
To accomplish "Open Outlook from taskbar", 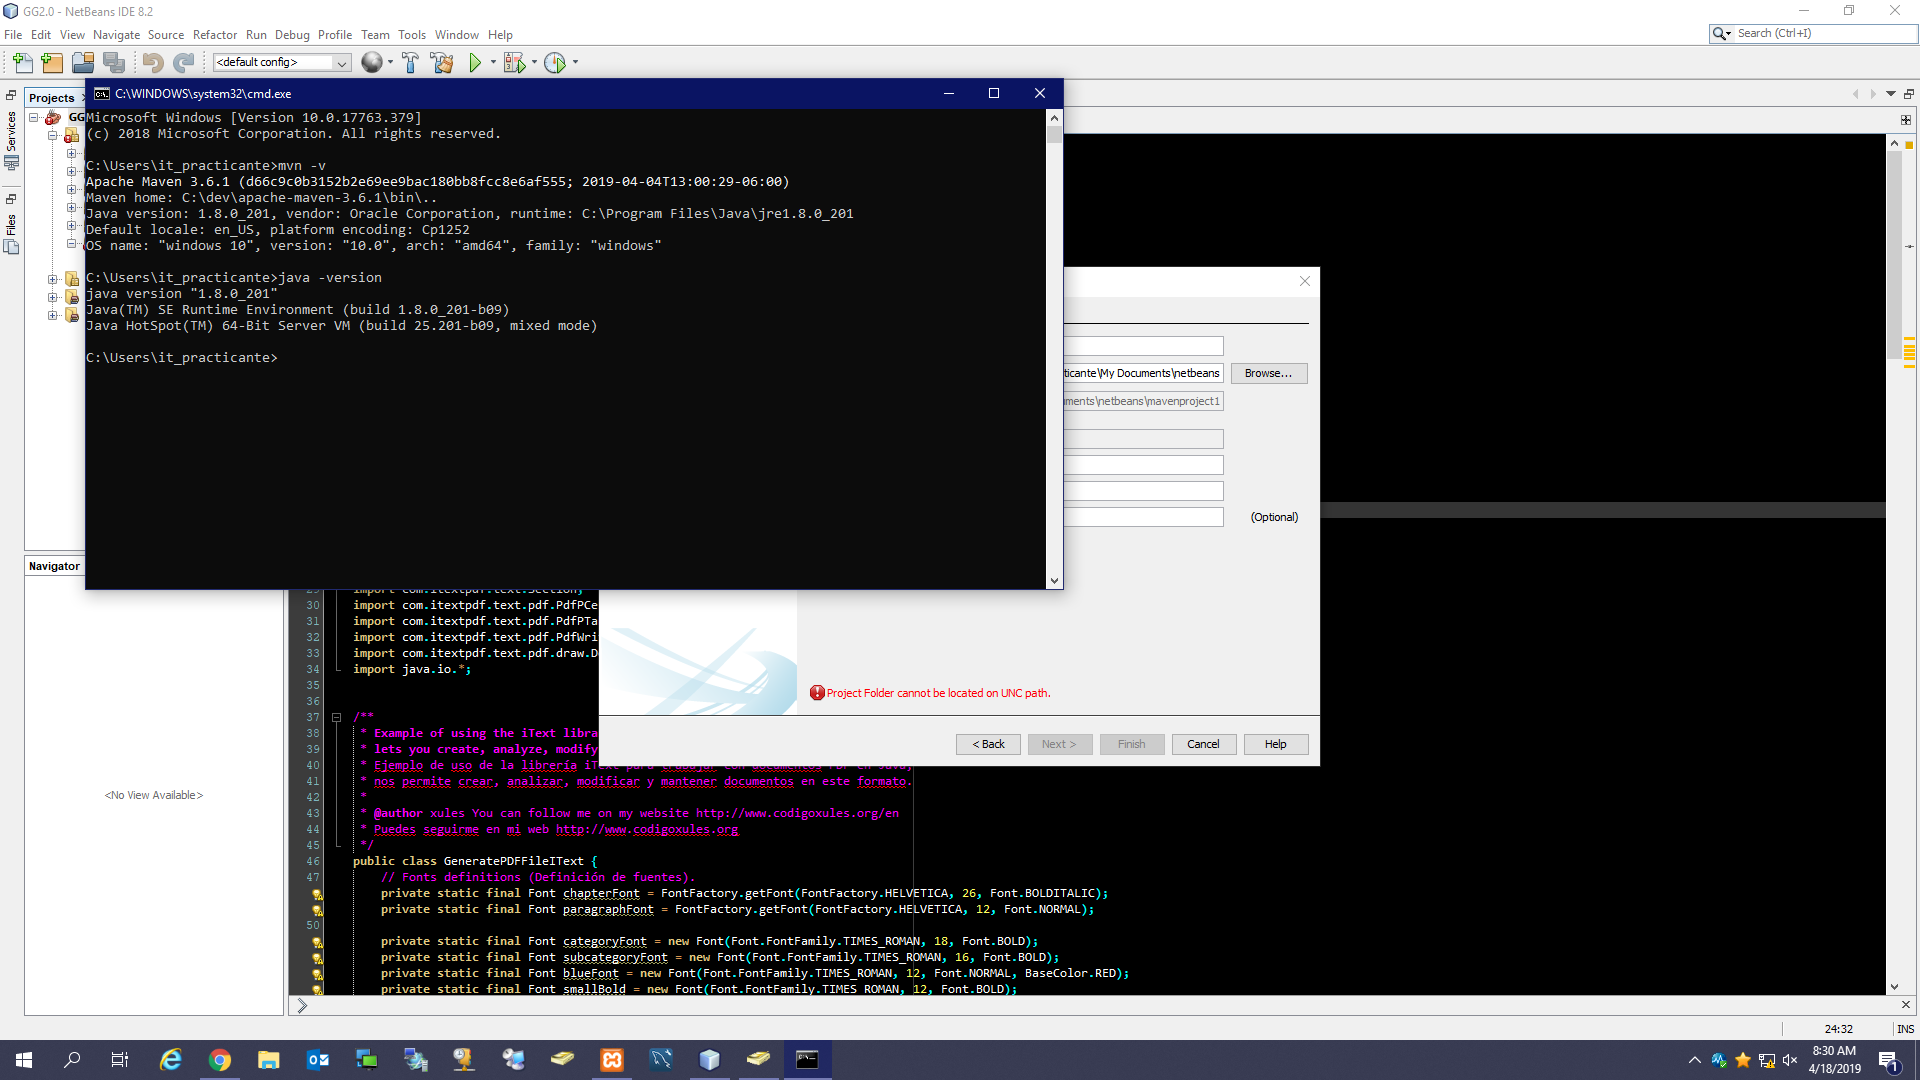I will click(318, 1060).
